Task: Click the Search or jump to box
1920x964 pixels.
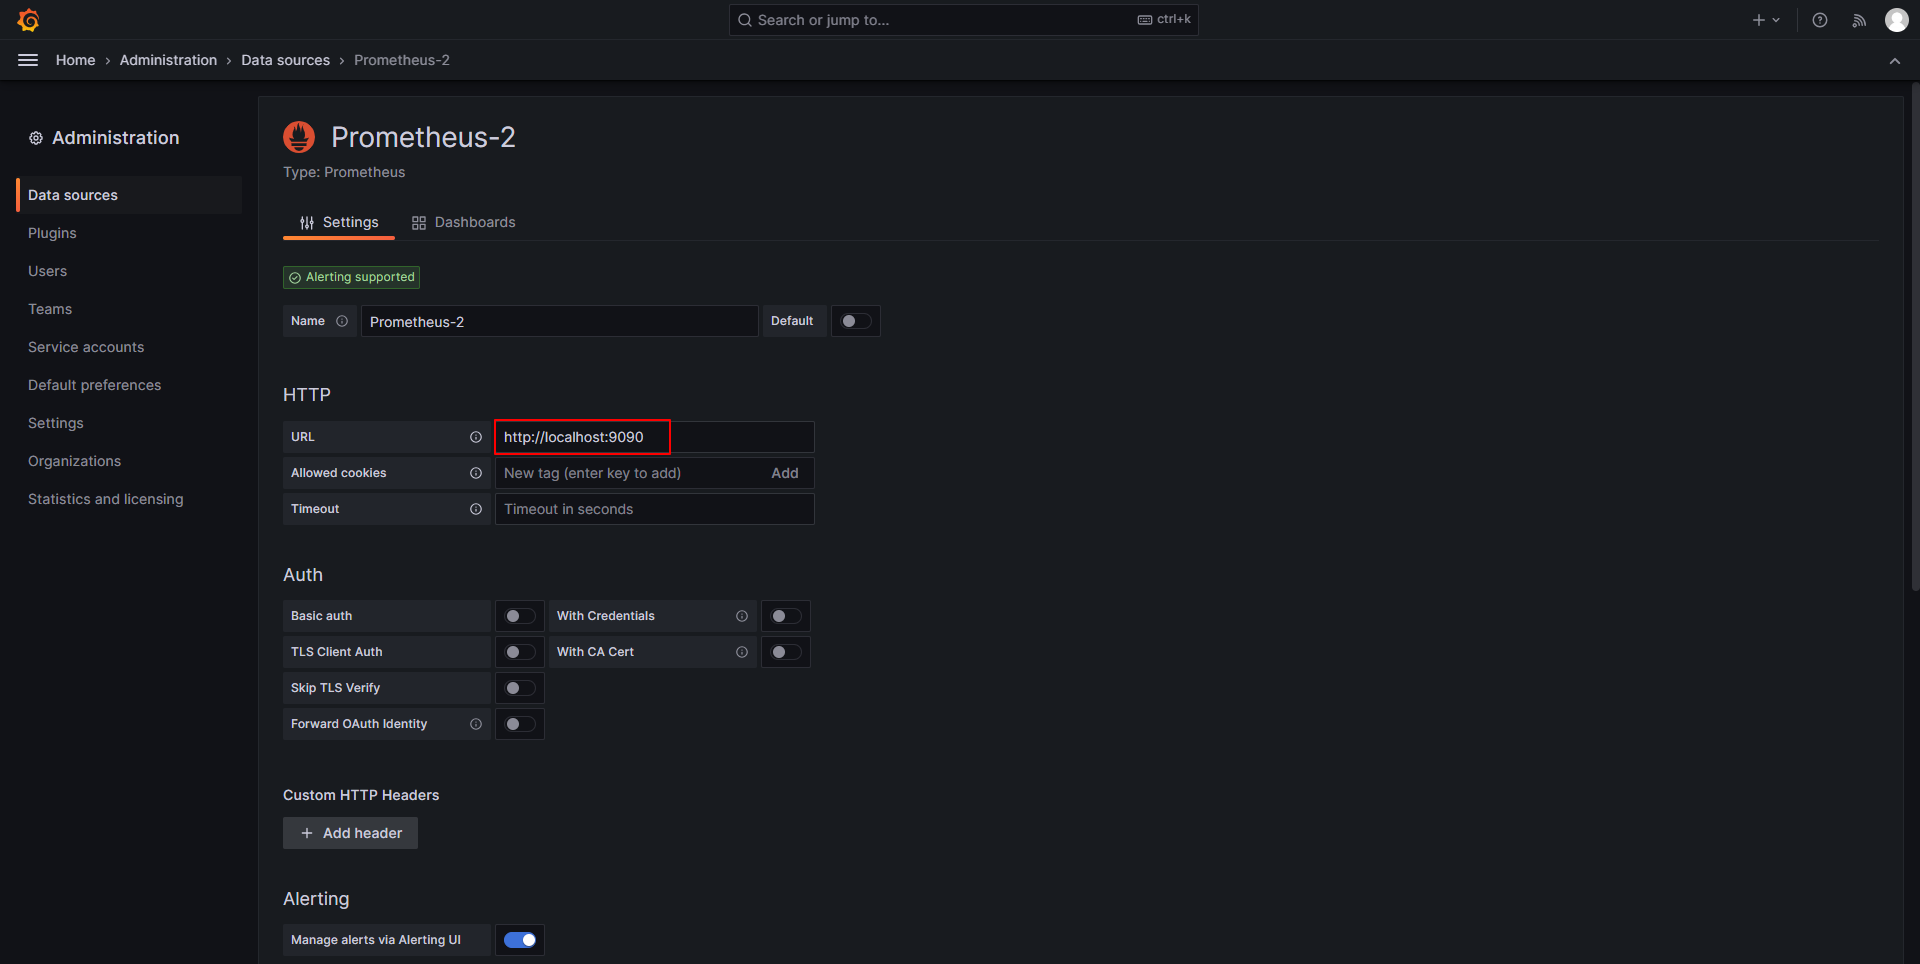Action: click(964, 20)
